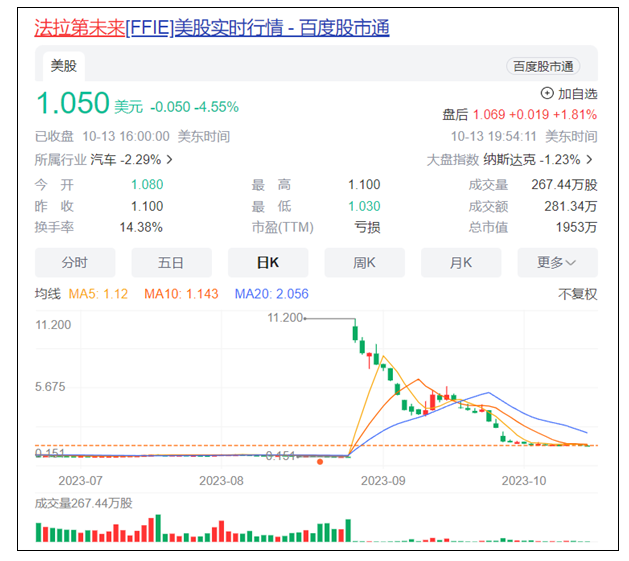Click the 2023-09 date axis label
Image resolution: width=629 pixels, height=561 pixels.
pyautogui.click(x=383, y=481)
